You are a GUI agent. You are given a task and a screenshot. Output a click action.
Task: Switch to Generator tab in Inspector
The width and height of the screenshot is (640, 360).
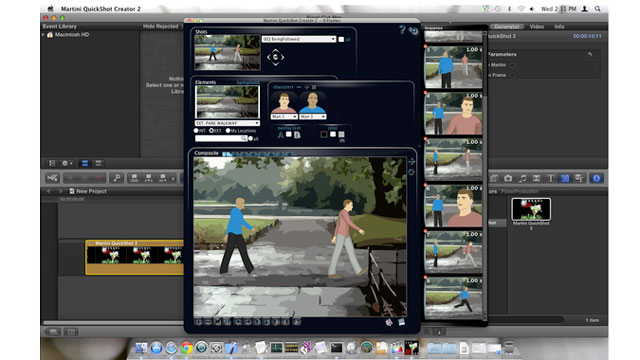point(506,27)
